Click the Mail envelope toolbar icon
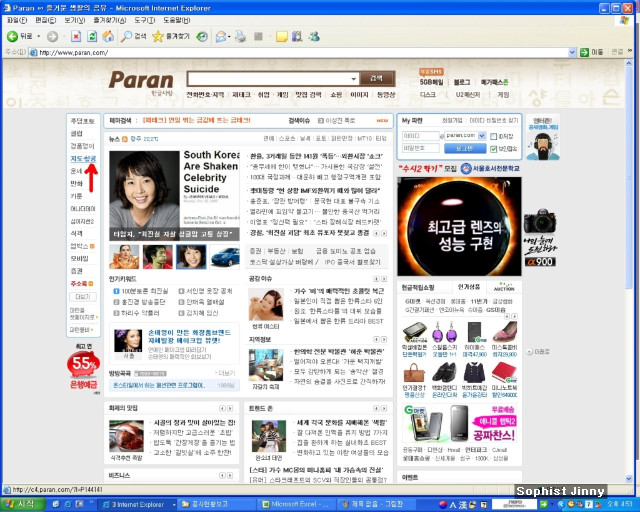The height and width of the screenshot is (512, 640). pyautogui.click(x=221, y=37)
